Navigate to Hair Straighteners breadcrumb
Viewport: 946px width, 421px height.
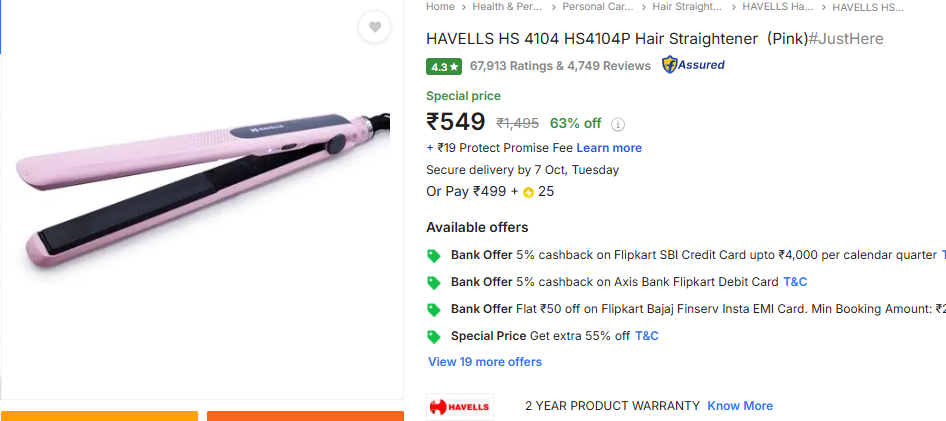click(x=687, y=7)
